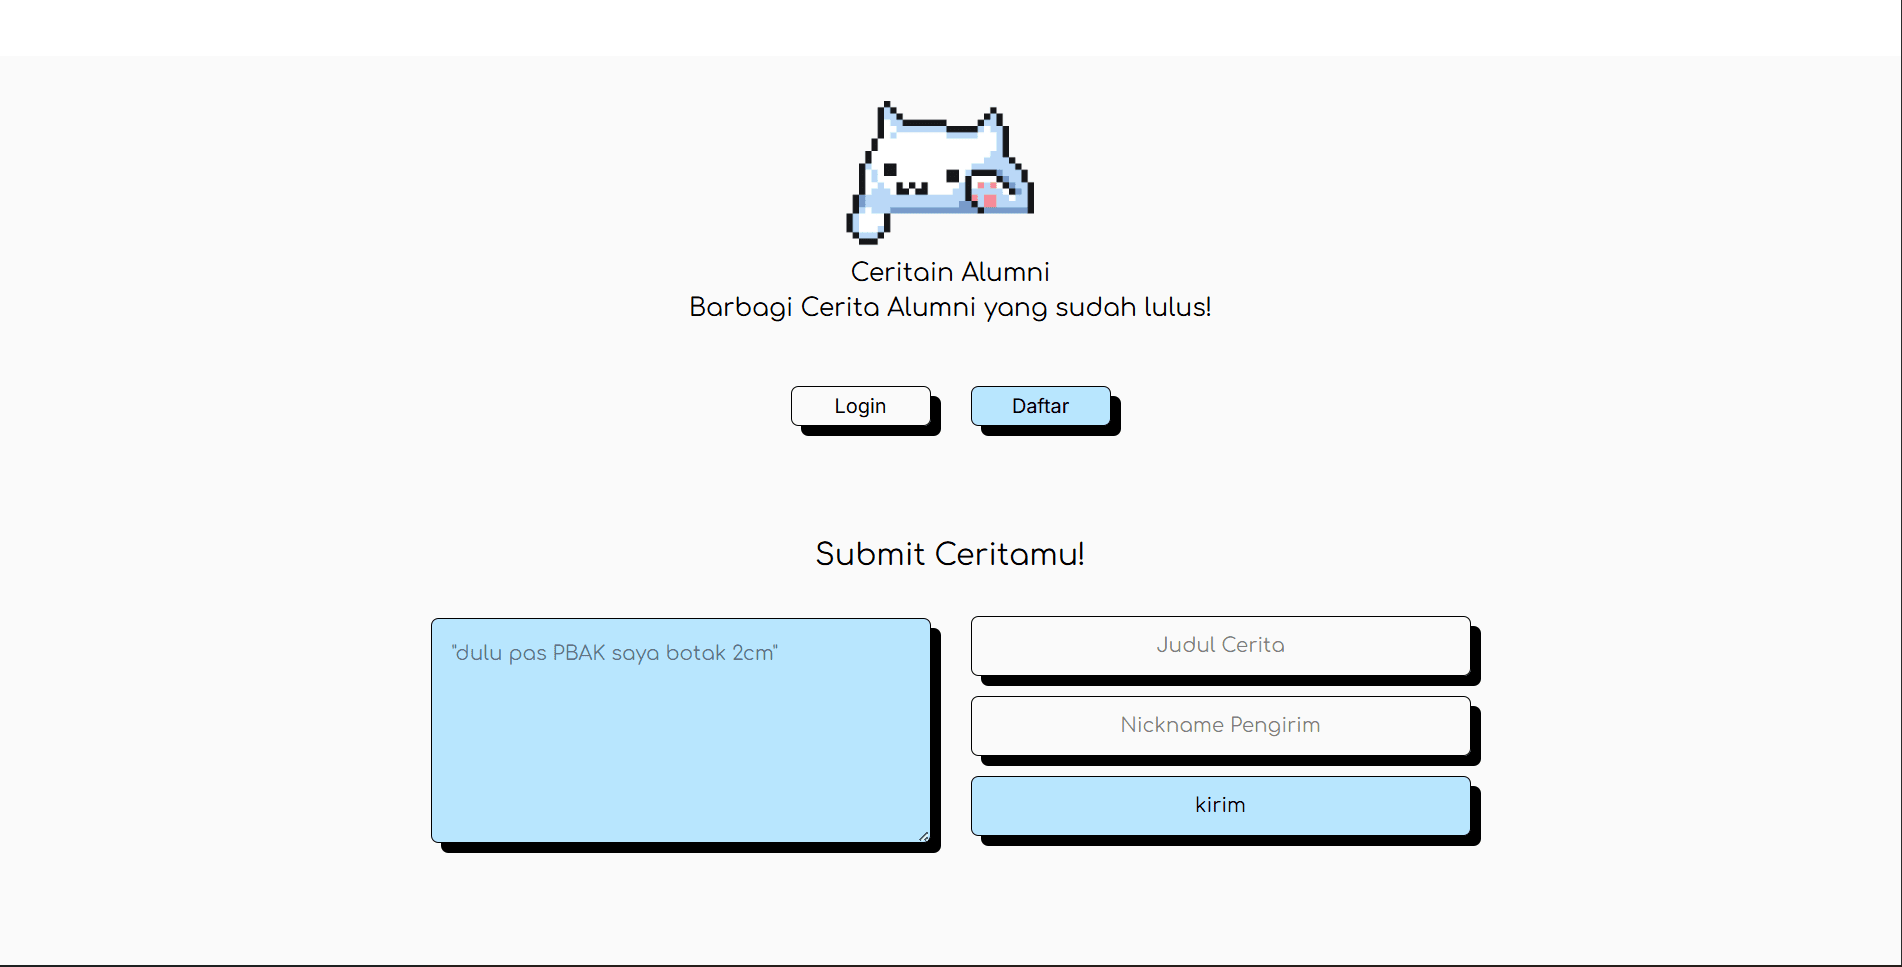Click the "dulu pas PBAK" placeholder text

[x=614, y=653]
